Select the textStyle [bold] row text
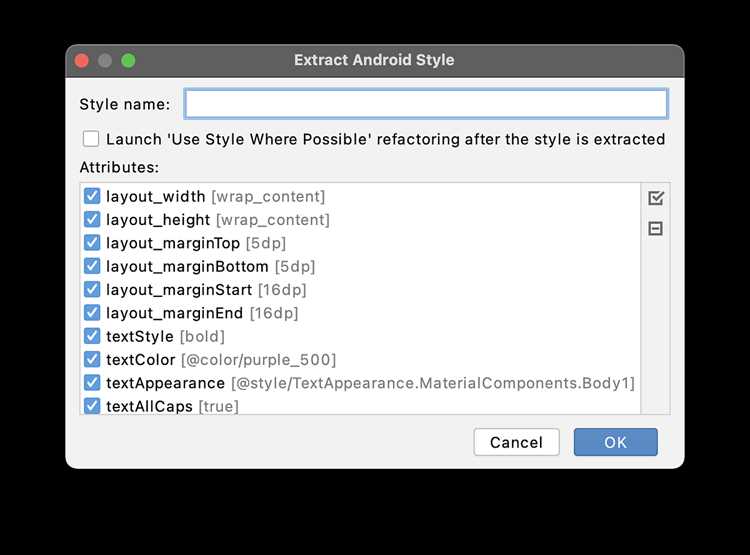Image resolution: width=750 pixels, height=555 pixels. [165, 336]
